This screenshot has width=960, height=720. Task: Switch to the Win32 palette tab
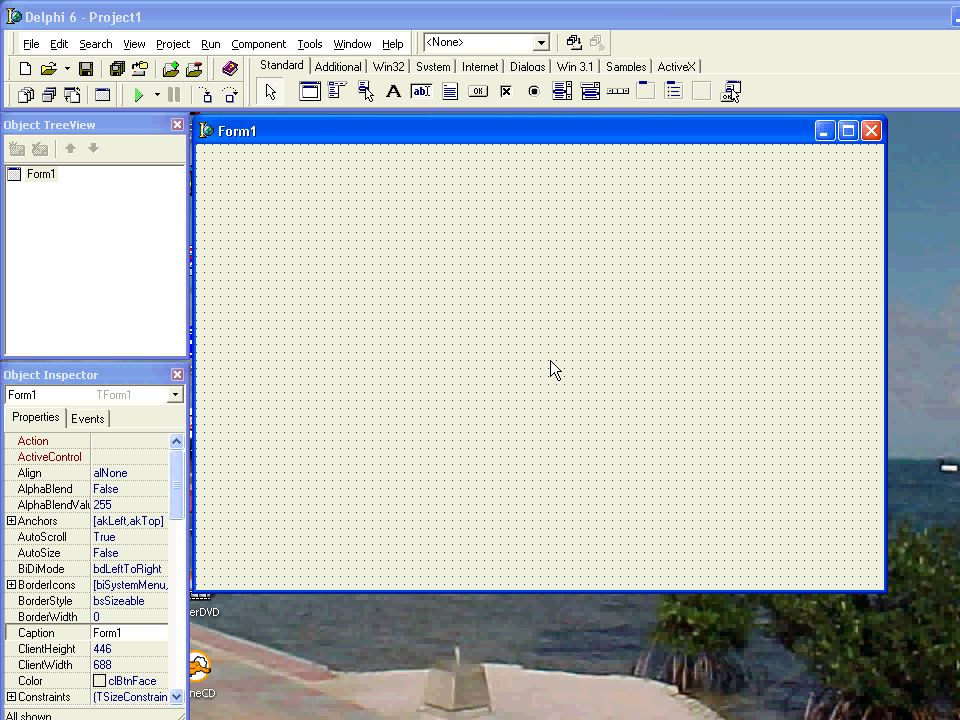tap(388, 67)
